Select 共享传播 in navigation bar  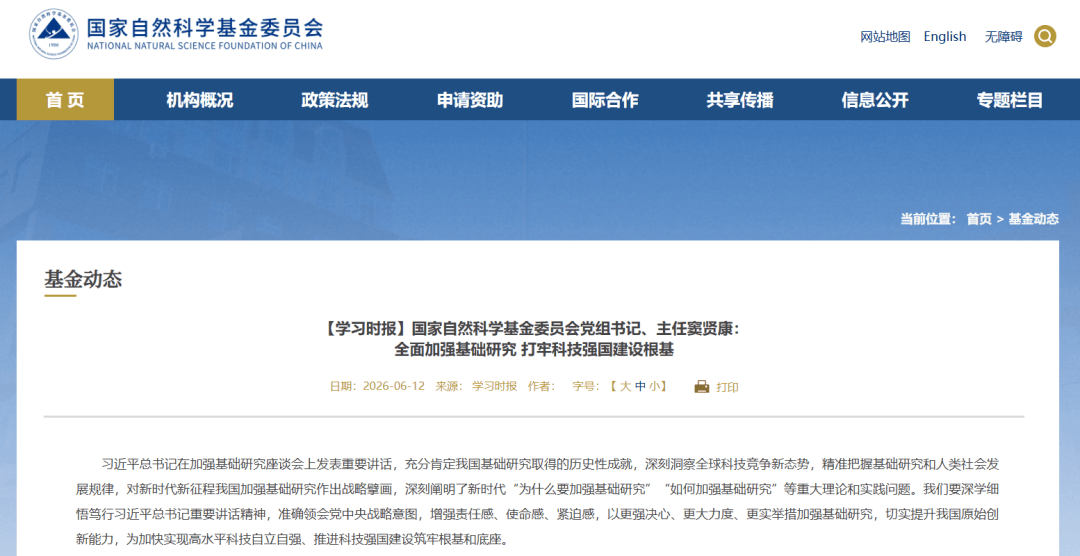pyautogui.click(x=740, y=100)
